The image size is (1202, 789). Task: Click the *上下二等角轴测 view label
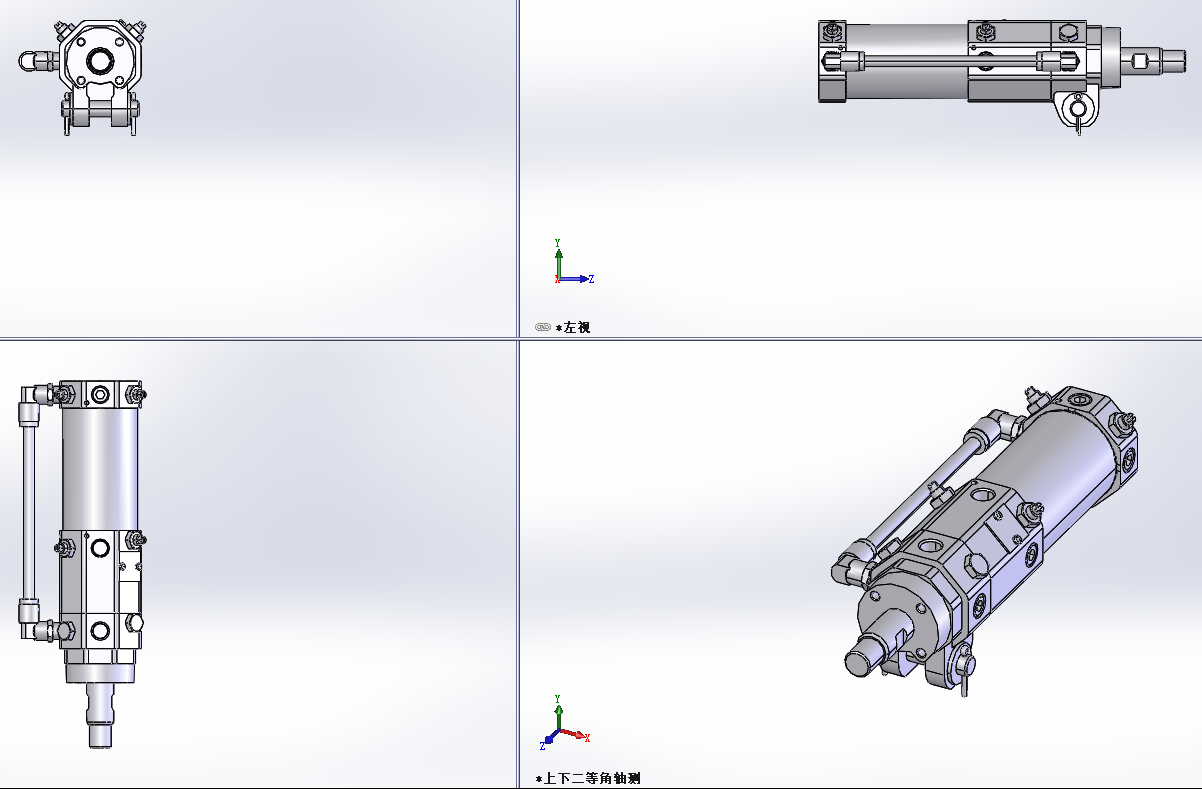[x=587, y=778]
